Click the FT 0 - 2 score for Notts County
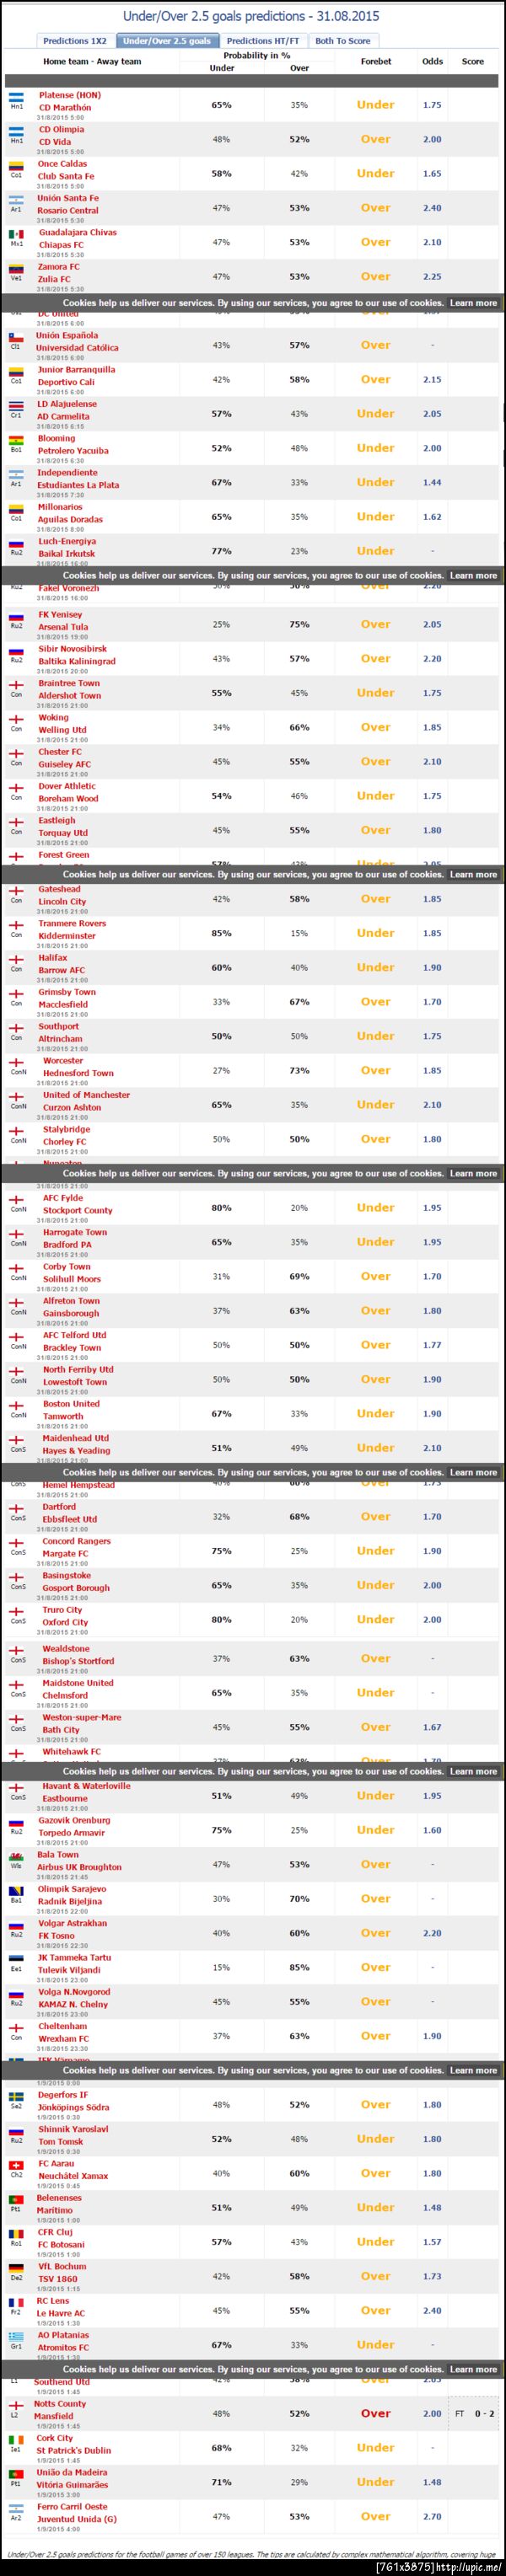 pyautogui.click(x=474, y=2413)
